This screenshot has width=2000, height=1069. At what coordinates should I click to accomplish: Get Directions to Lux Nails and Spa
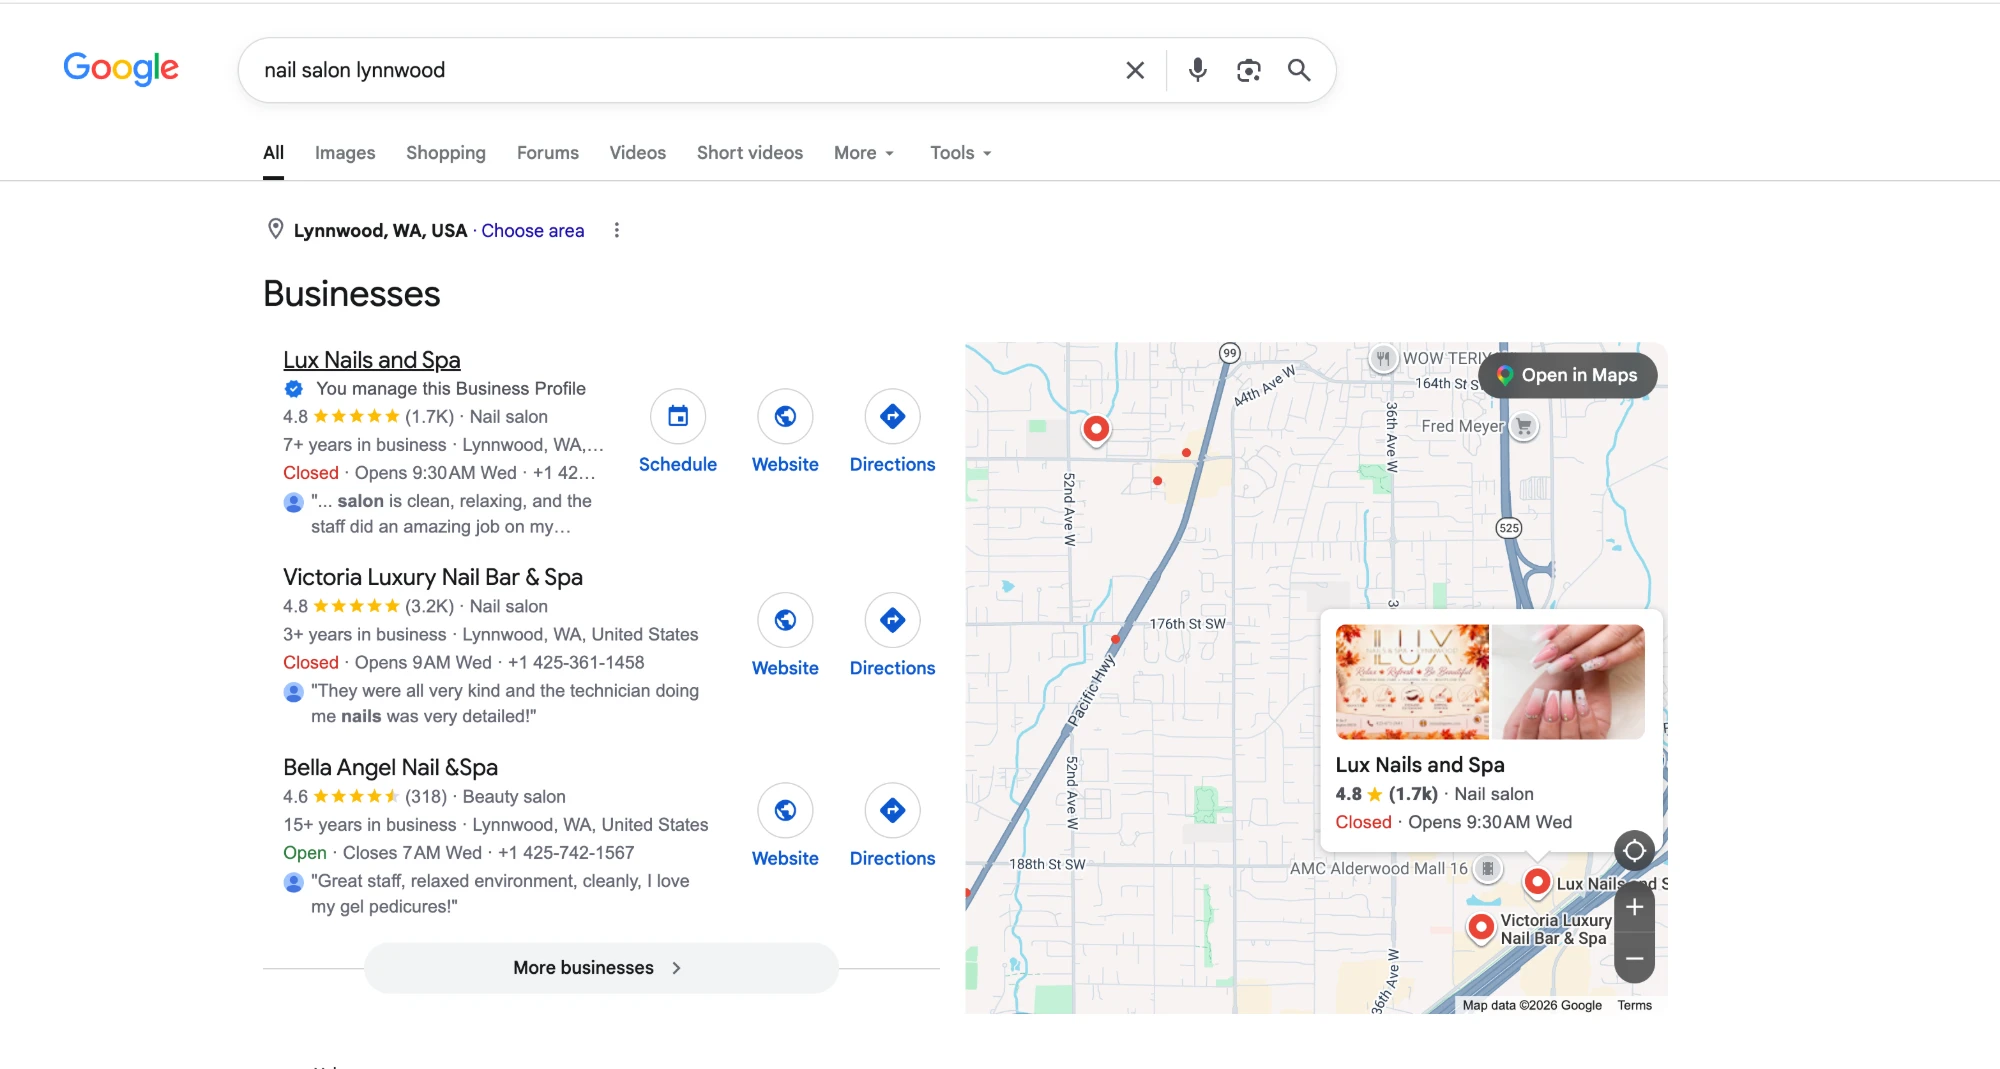(x=893, y=416)
